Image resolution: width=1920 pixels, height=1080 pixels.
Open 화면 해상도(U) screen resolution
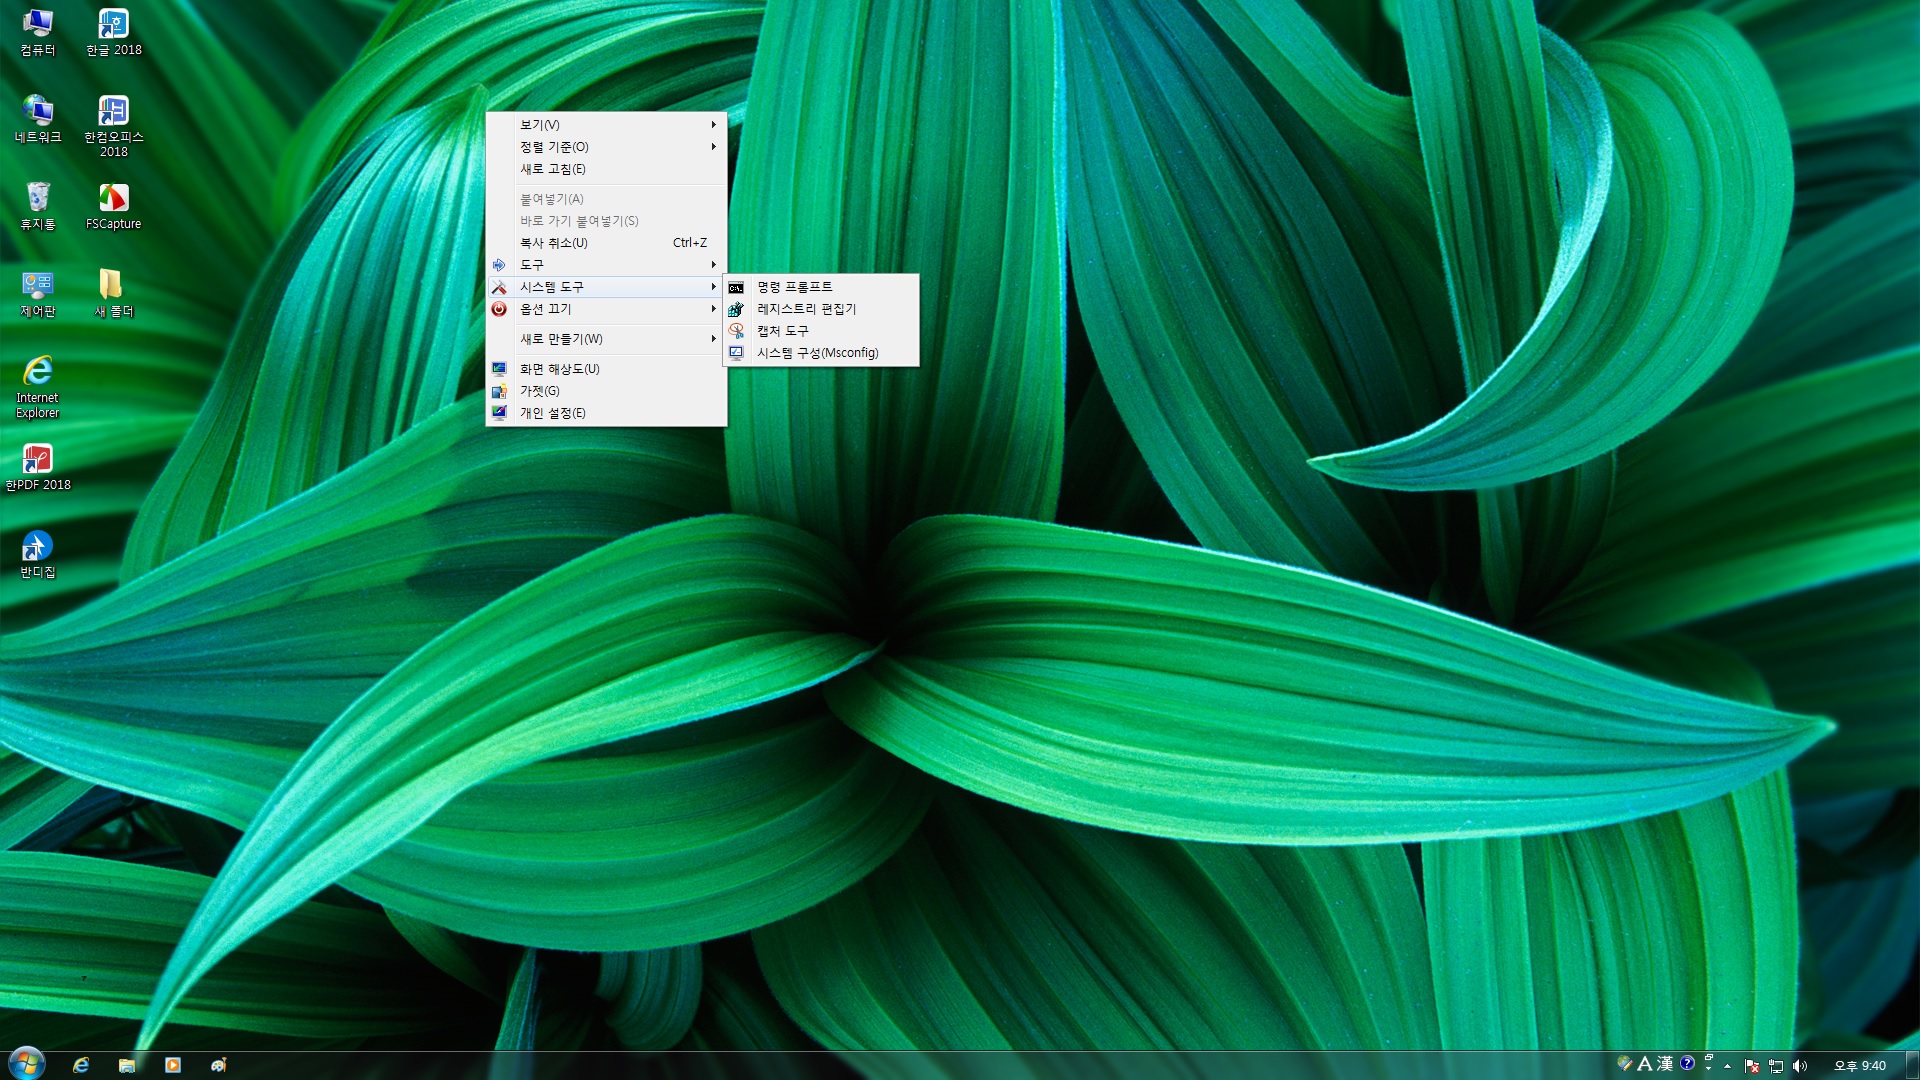tap(606, 369)
